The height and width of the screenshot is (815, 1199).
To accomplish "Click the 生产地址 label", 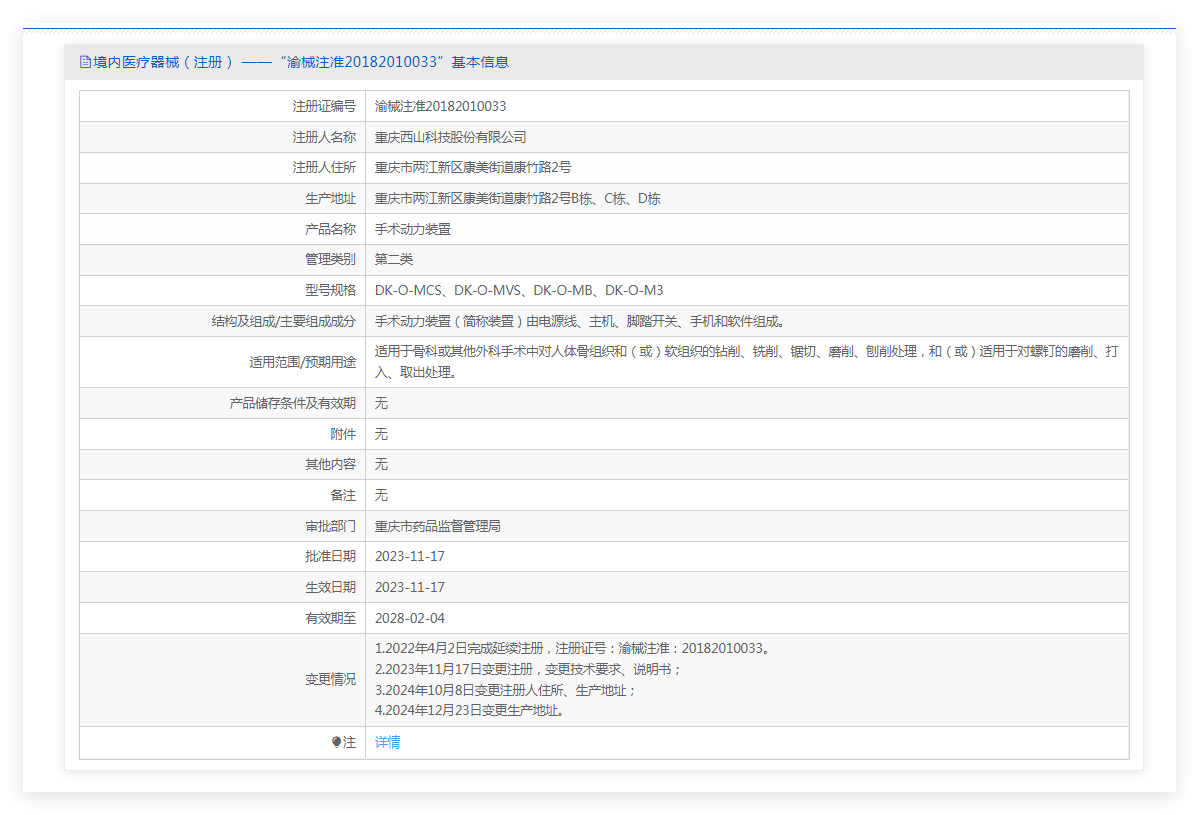I will point(330,199).
